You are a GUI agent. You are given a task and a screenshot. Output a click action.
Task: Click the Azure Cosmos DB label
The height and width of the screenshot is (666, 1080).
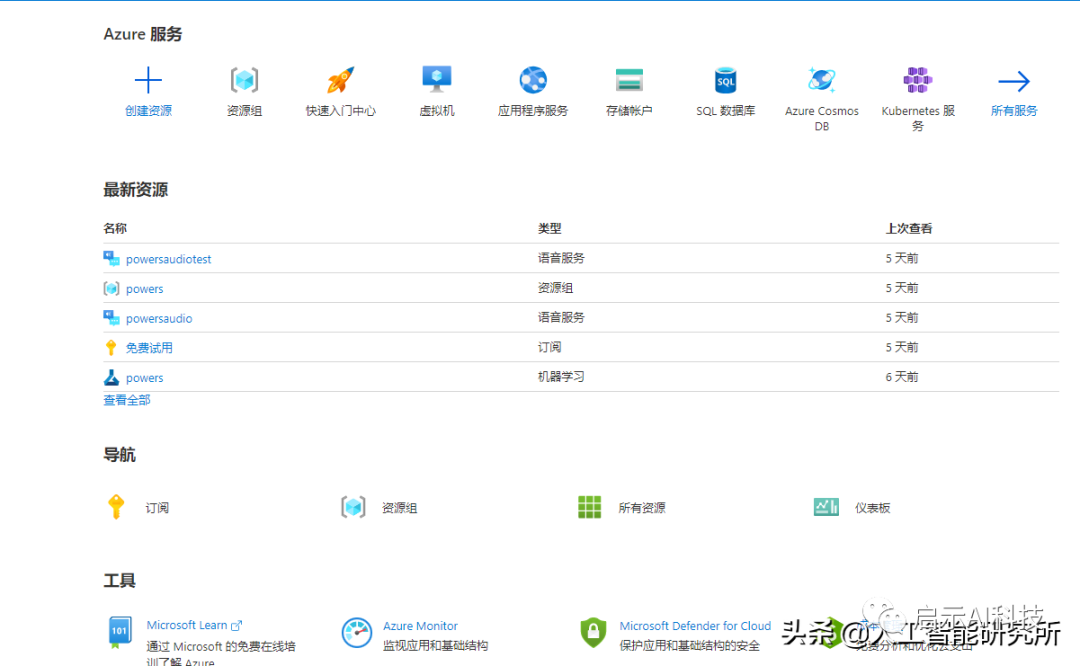pos(822,118)
